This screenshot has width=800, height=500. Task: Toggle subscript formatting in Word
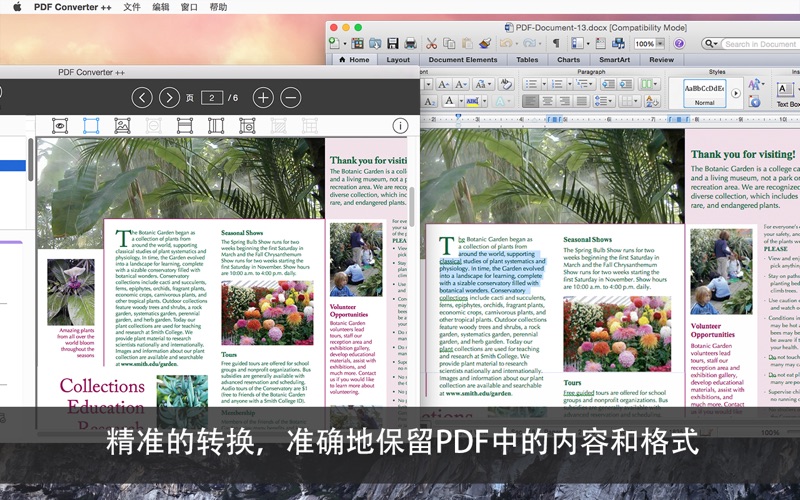430,101
